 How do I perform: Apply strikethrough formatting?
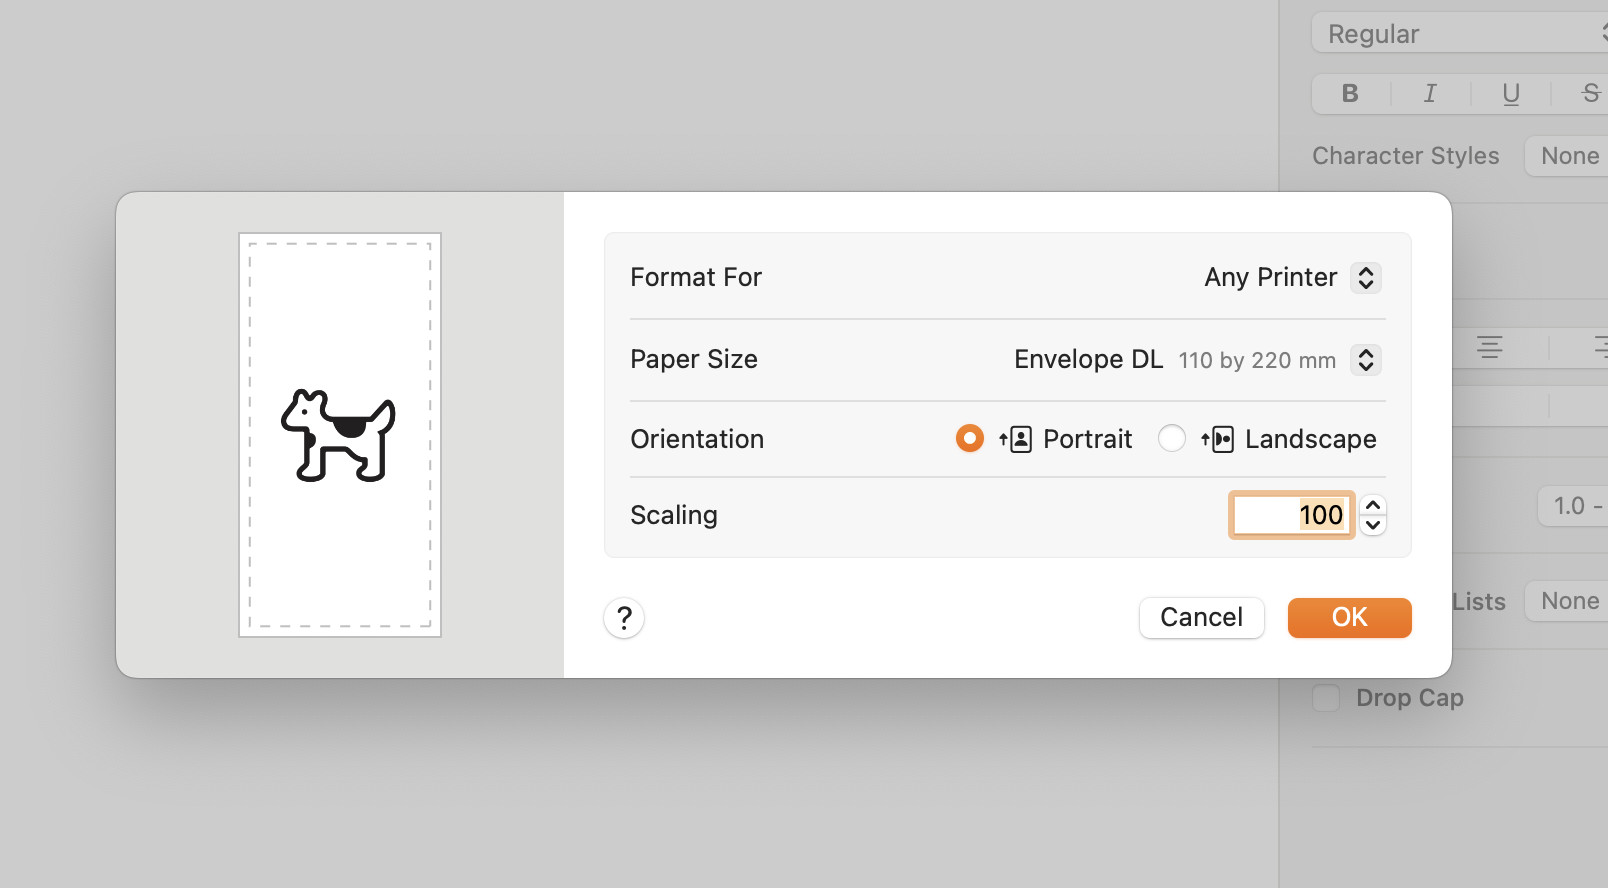point(1588,93)
